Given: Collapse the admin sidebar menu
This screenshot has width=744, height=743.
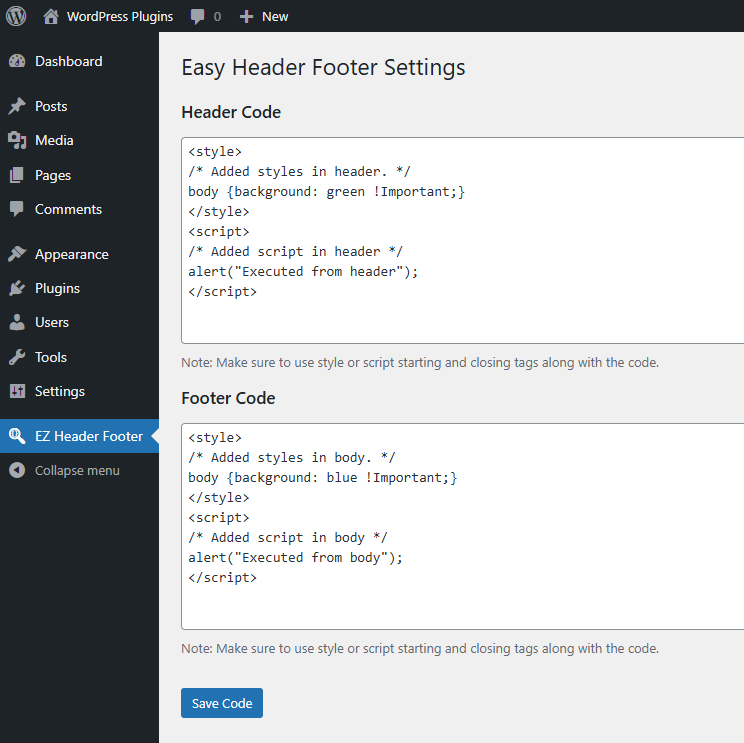Looking at the screenshot, I should point(77,470).
